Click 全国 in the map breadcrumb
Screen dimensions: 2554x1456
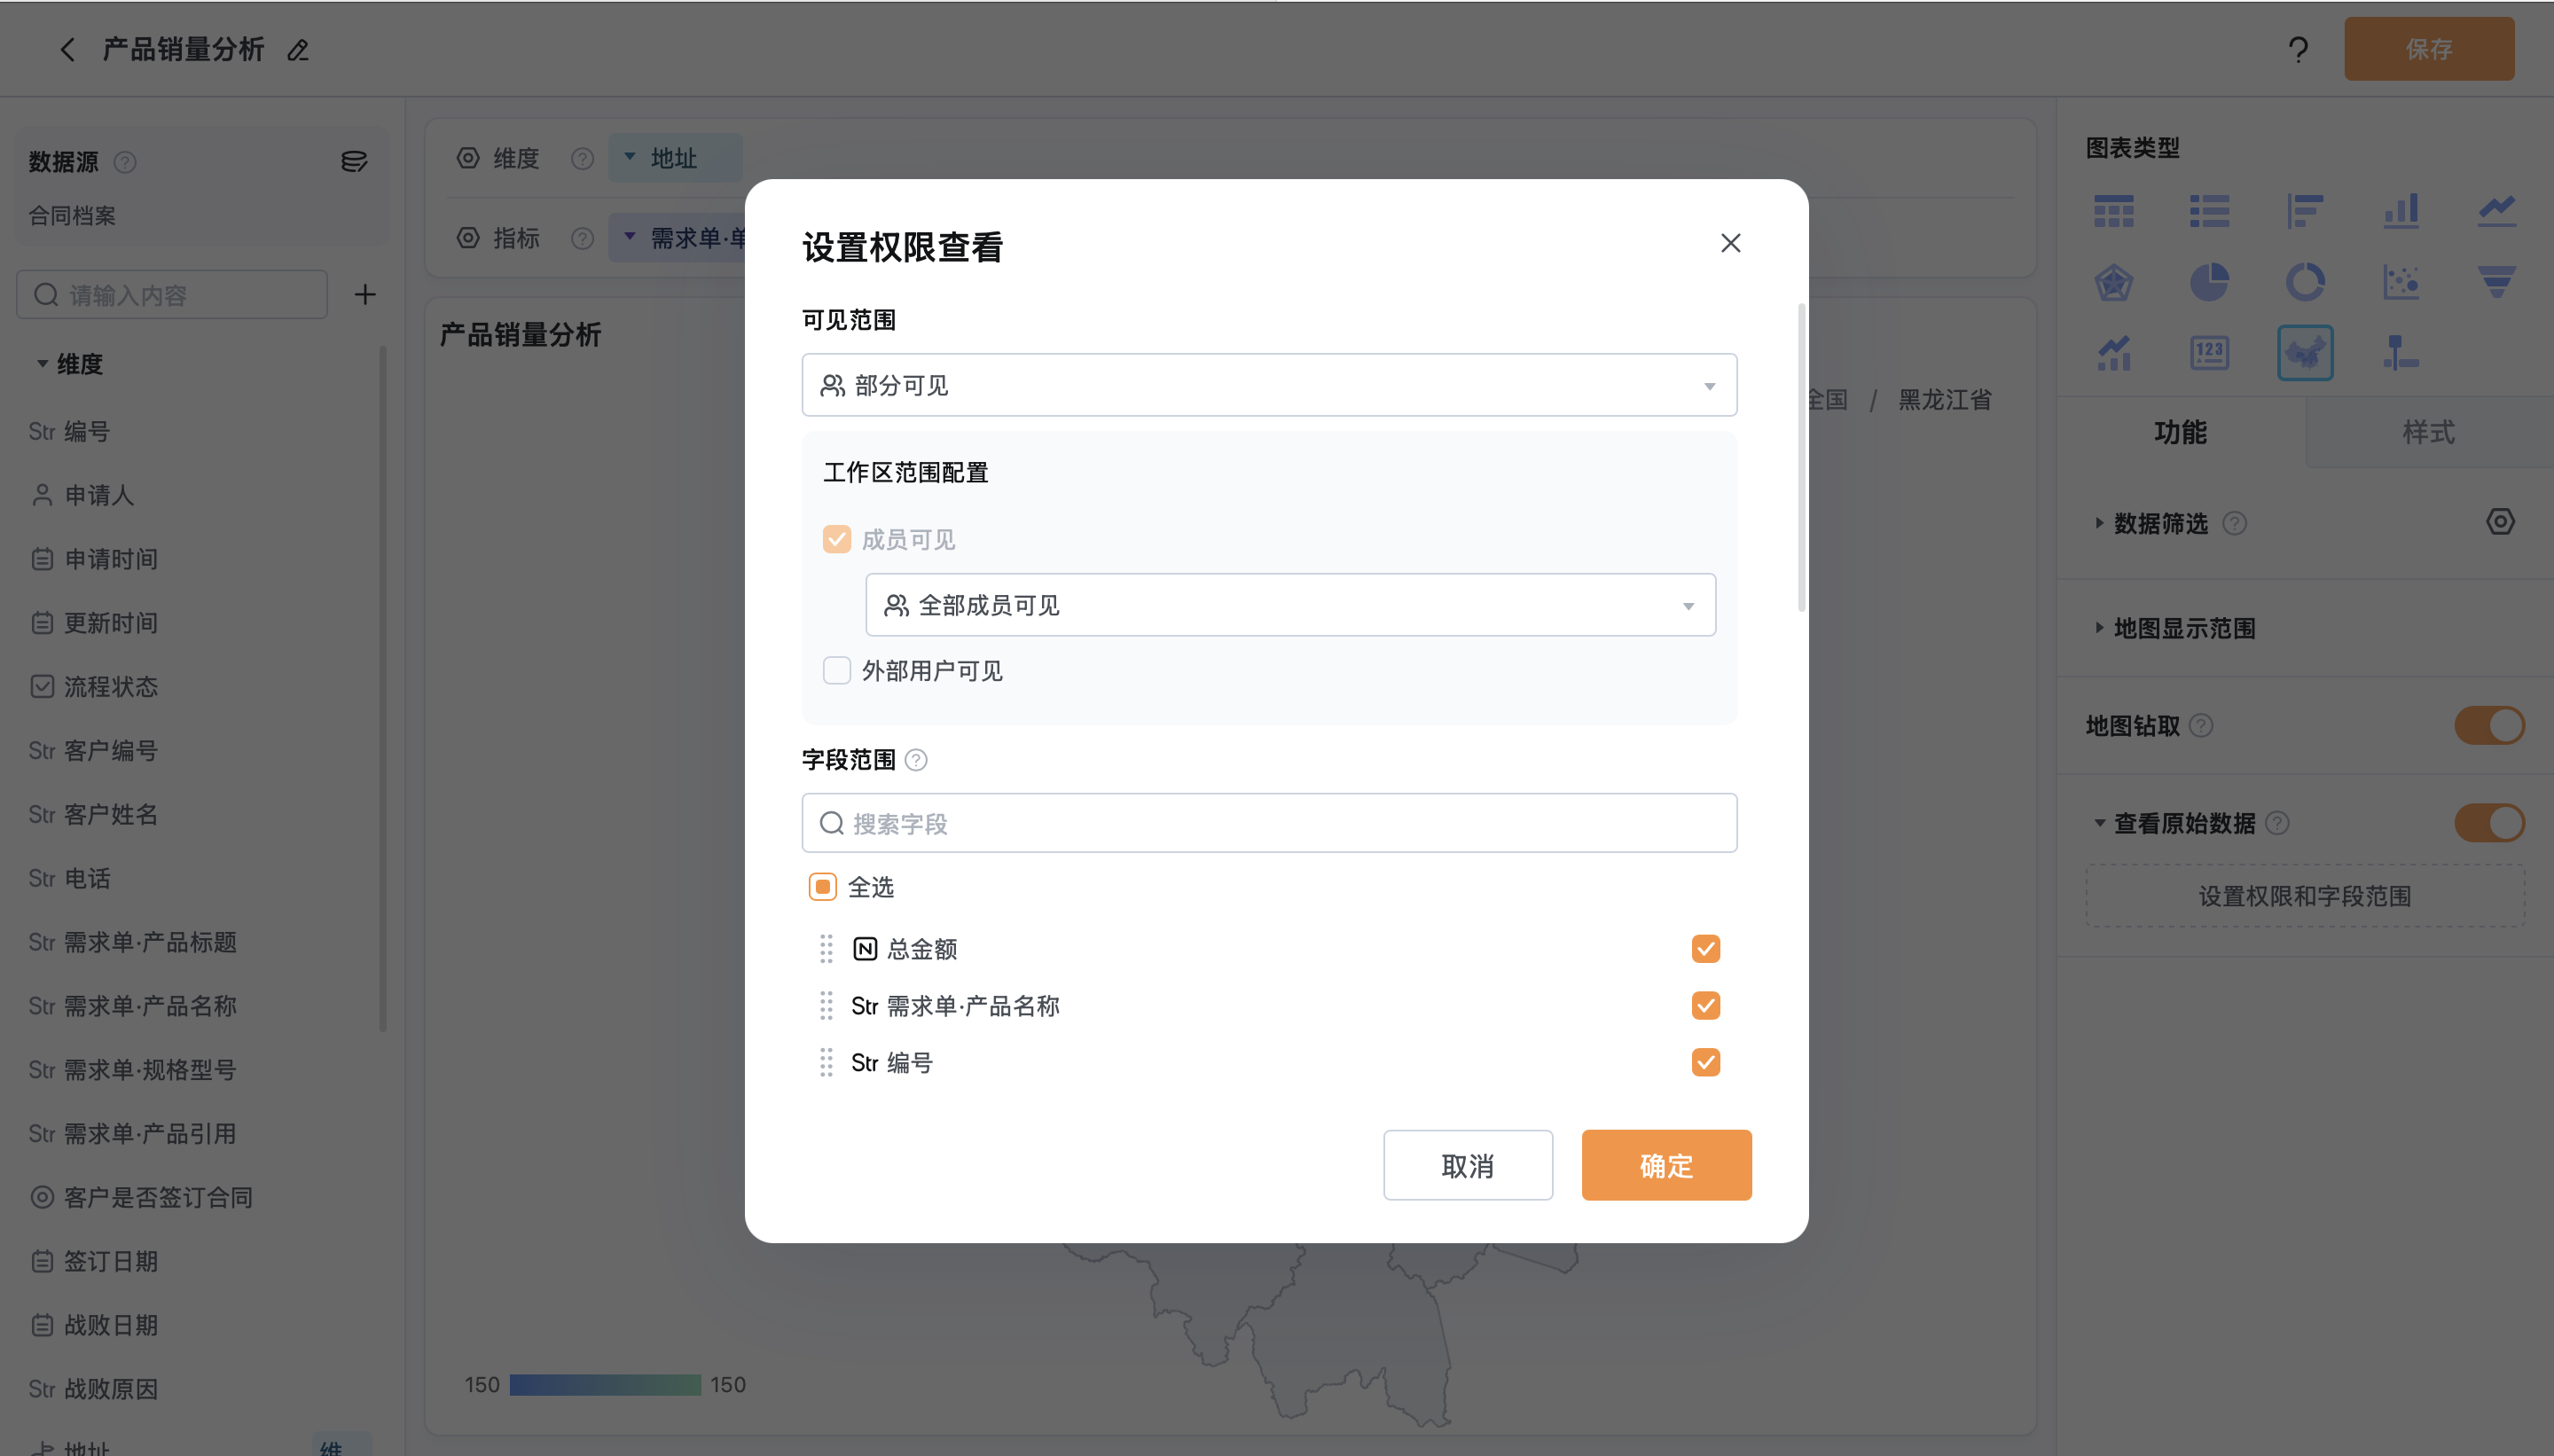pos(1827,400)
